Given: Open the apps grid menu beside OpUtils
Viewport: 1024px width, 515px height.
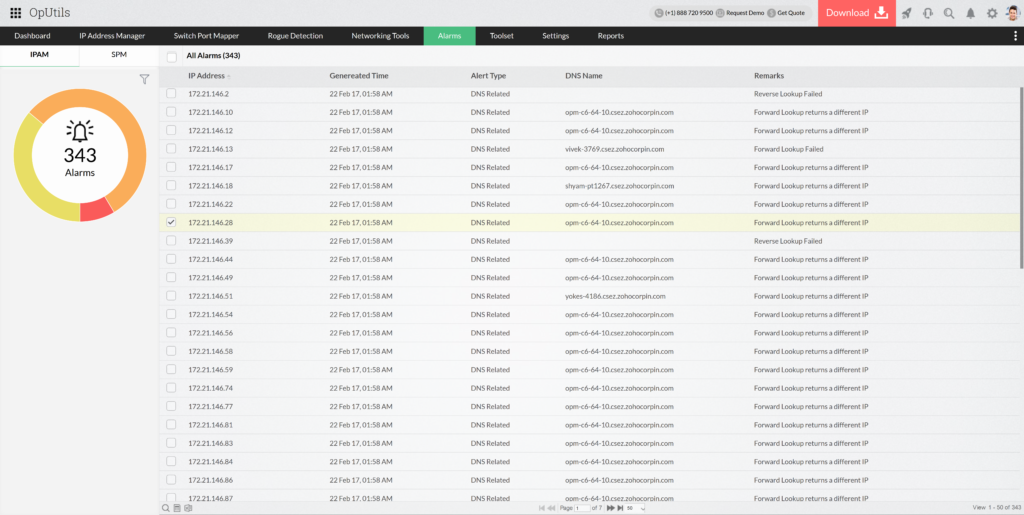Looking at the screenshot, I should (16, 13).
